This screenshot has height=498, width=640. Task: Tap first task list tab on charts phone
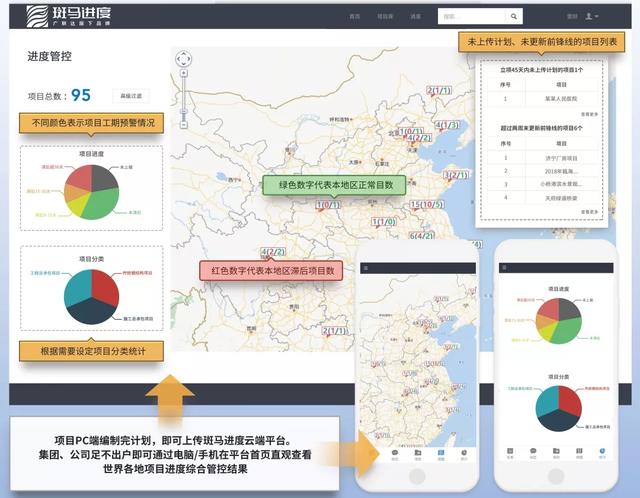tap(510, 453)
